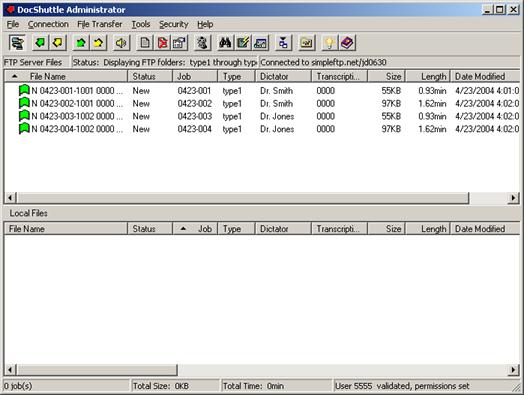Click the green left arrow toolbar icon
Screen dimensions: 524x395
point(40,43)
